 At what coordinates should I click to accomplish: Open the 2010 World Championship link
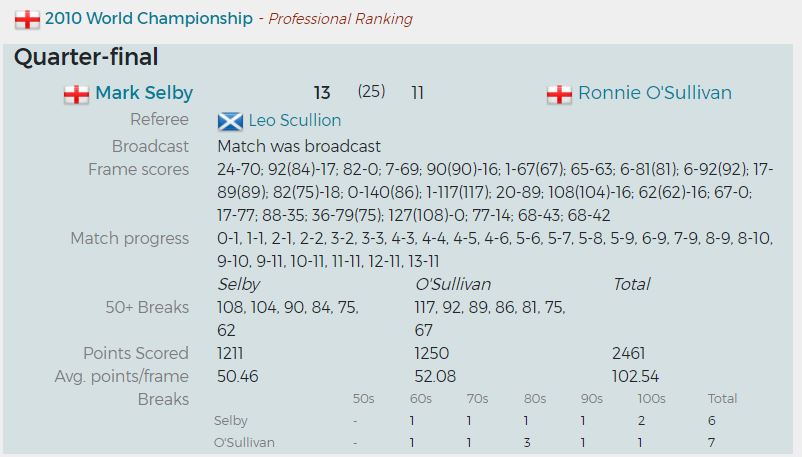point(149,18)
